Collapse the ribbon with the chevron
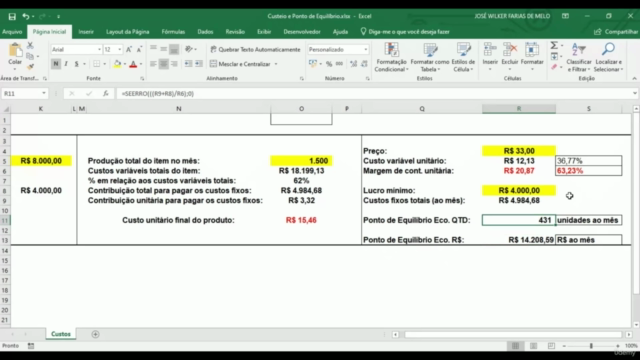The height and width of the screenshot is (360, 640). [x=634, y=78]
